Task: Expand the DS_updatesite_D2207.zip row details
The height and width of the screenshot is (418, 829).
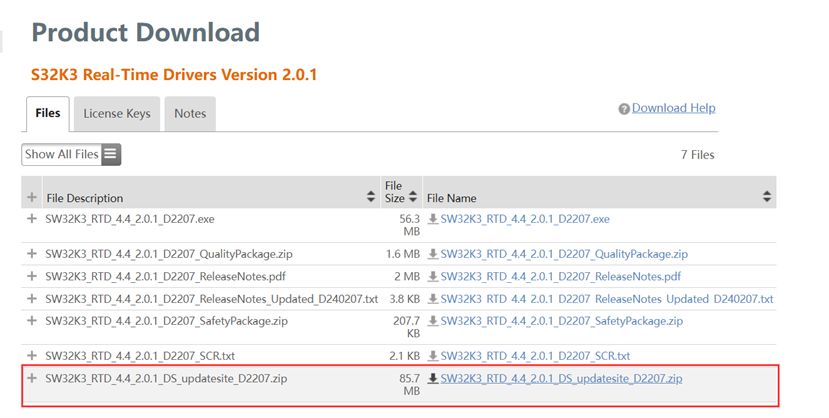Action: coord(32,378)
